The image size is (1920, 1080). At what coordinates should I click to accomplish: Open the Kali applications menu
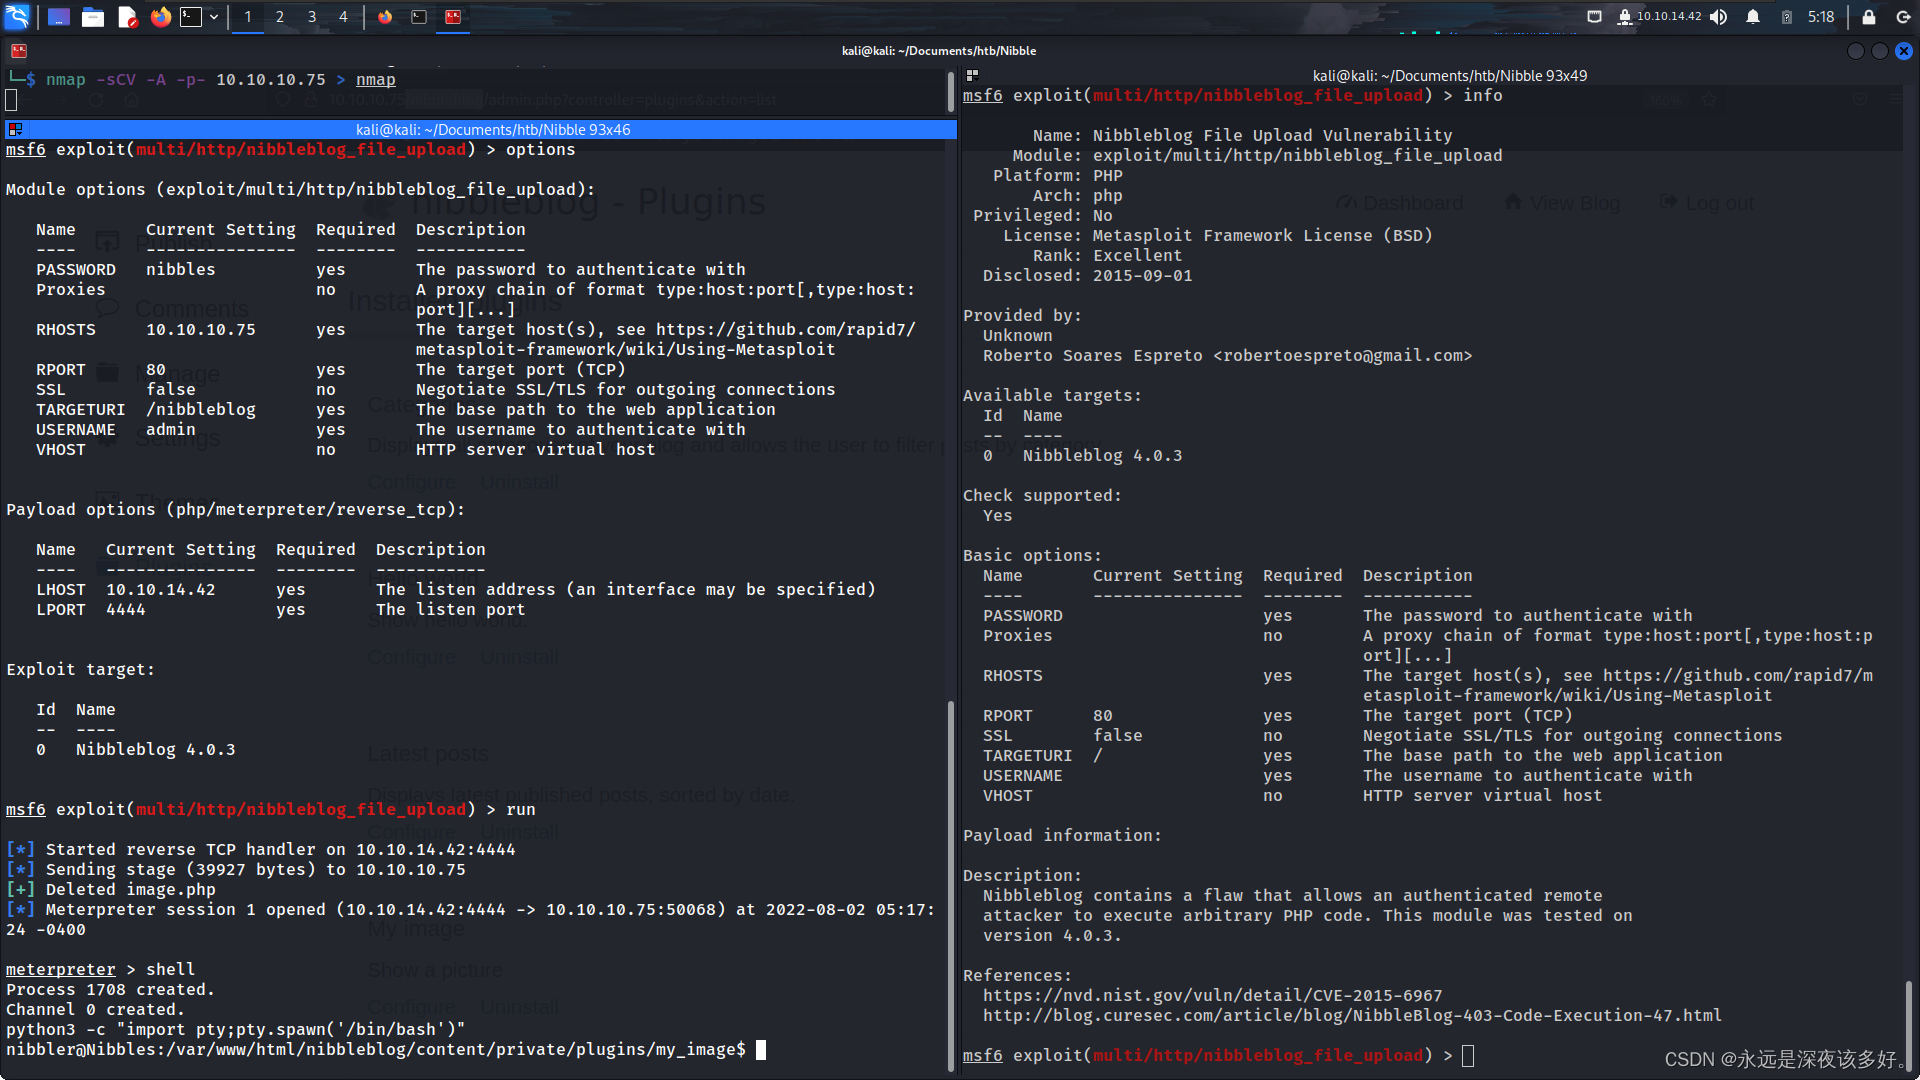pyautogui.click(x=18, y=16)
